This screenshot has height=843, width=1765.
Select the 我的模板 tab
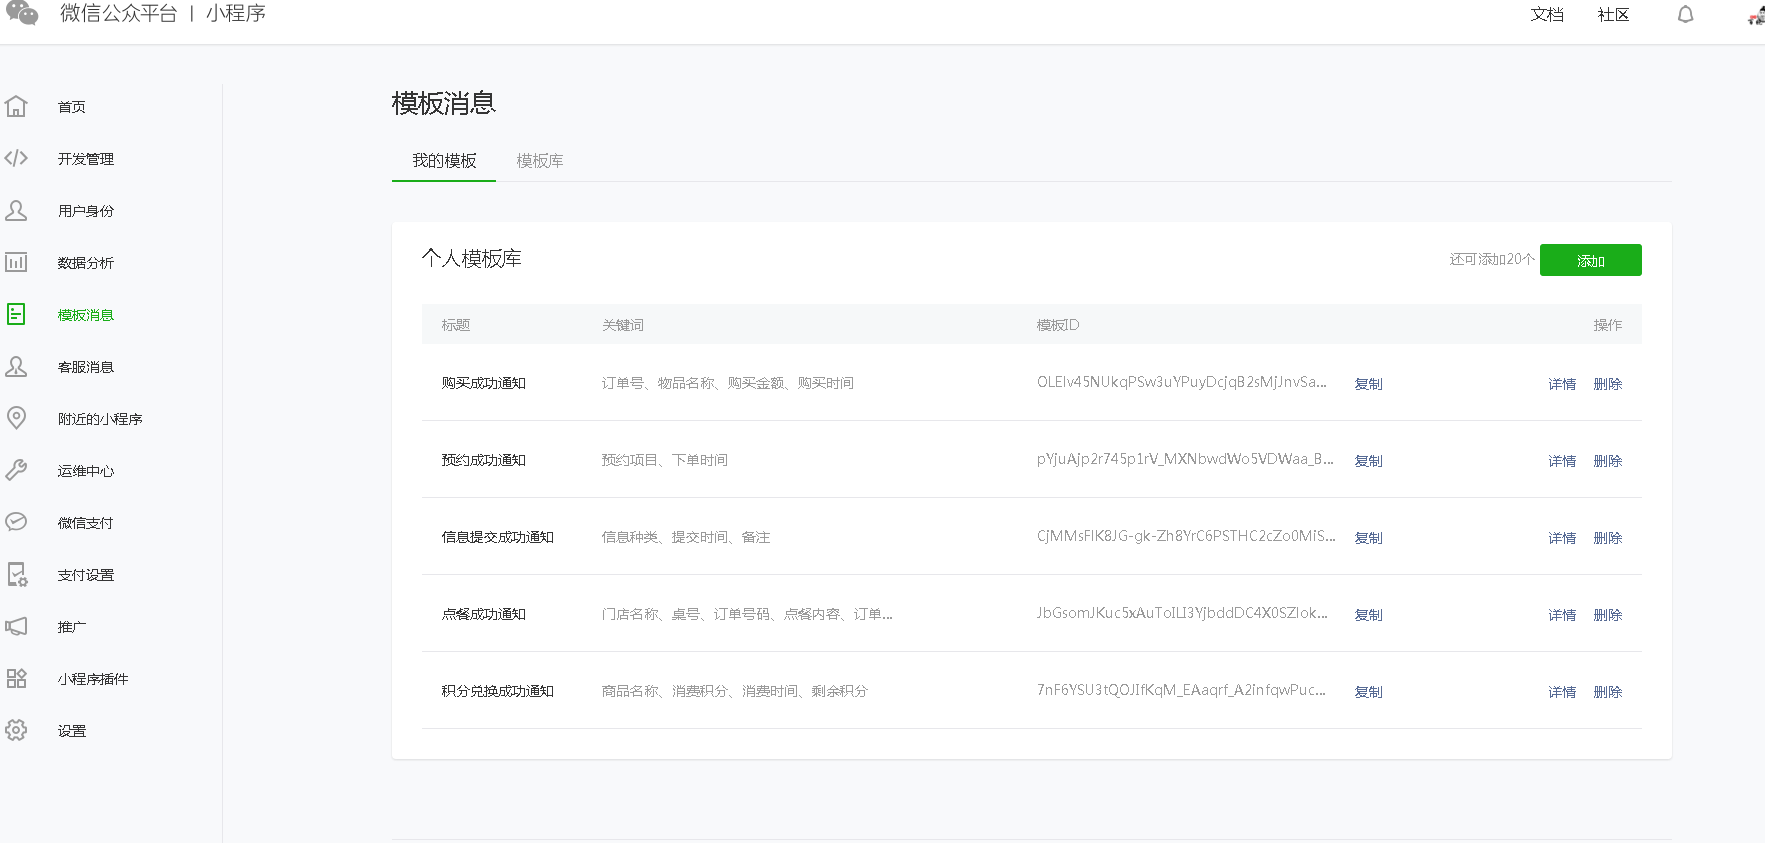tap(444, 161)
